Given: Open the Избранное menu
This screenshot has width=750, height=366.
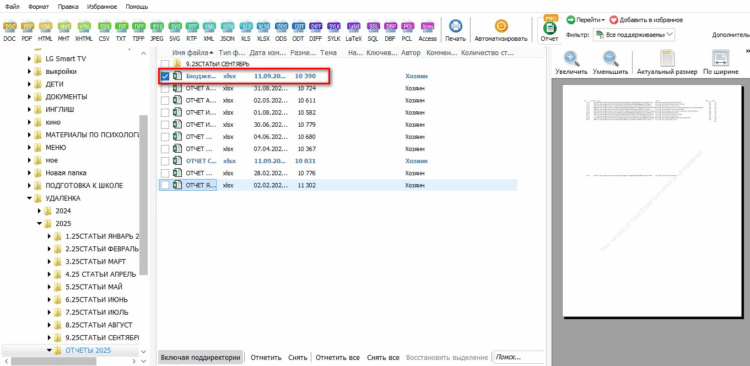Looking at the screenshot, I should 102,7.
